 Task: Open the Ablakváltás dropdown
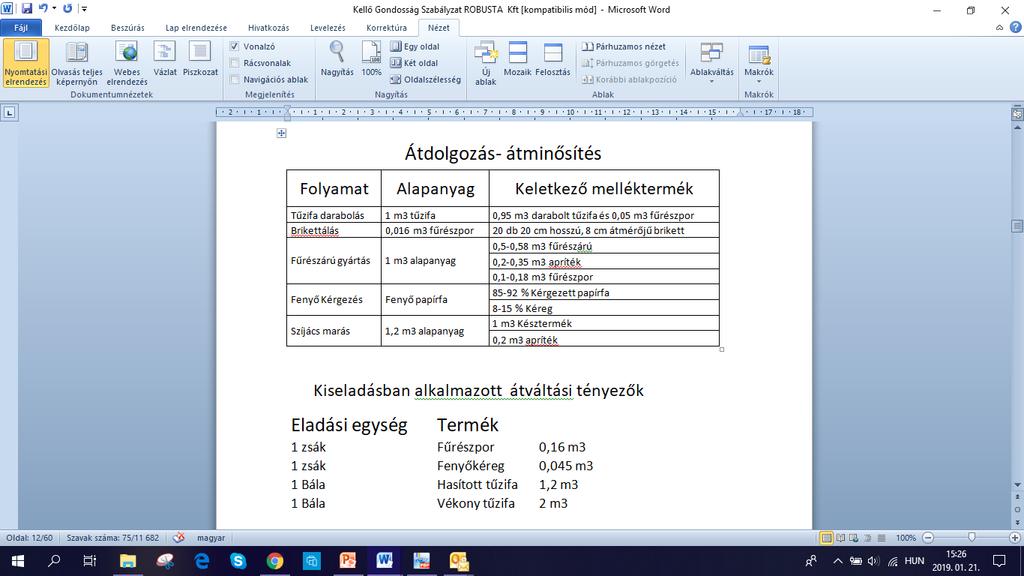click(712, 63)
